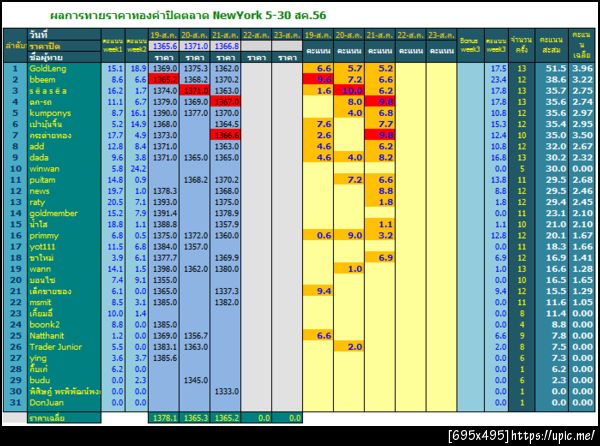This screenshot has width=600, height=446.
Task: Select the bbeem name cell
Action: [64, 80]
